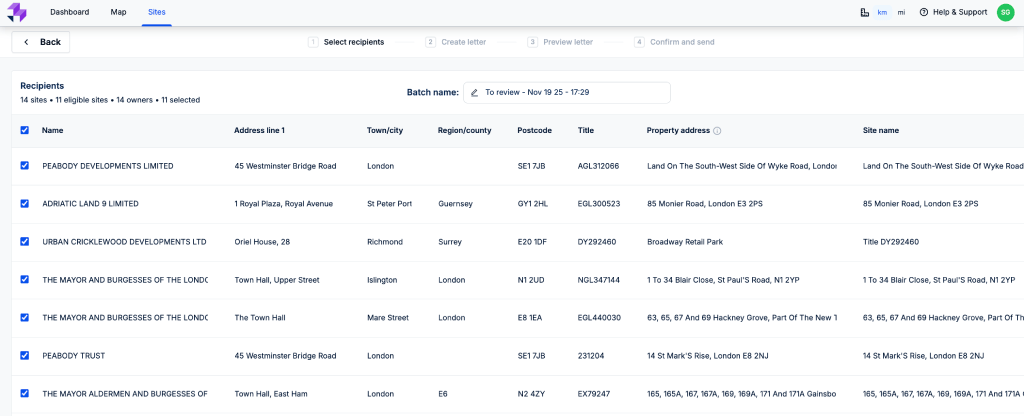The height and width of the screenshot is (416, 1024).
Task: Click the measurement units ruler icon
Action: (x=864, y=12)
